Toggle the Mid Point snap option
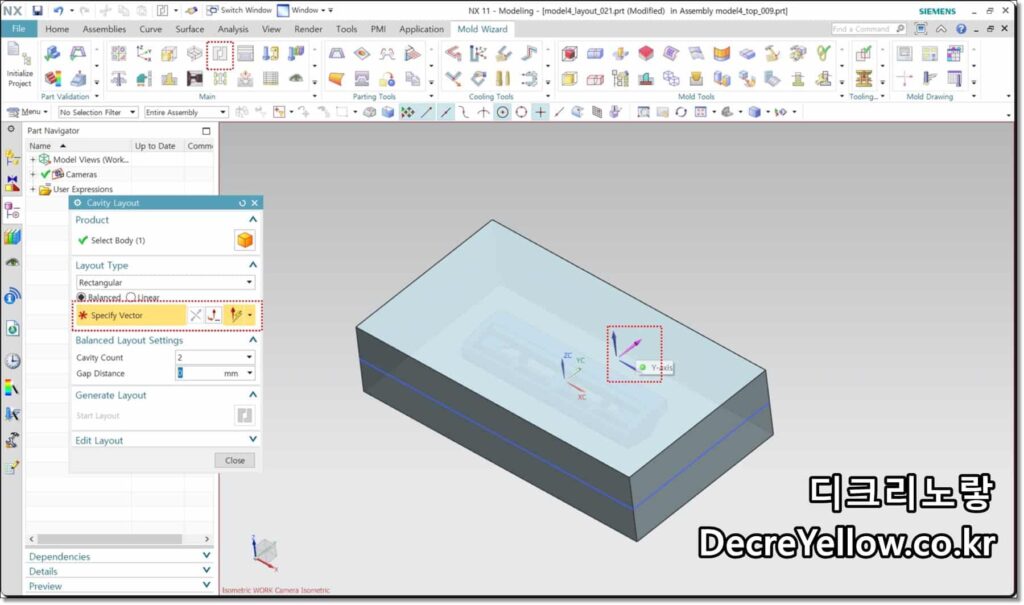 tap(445, 112)
